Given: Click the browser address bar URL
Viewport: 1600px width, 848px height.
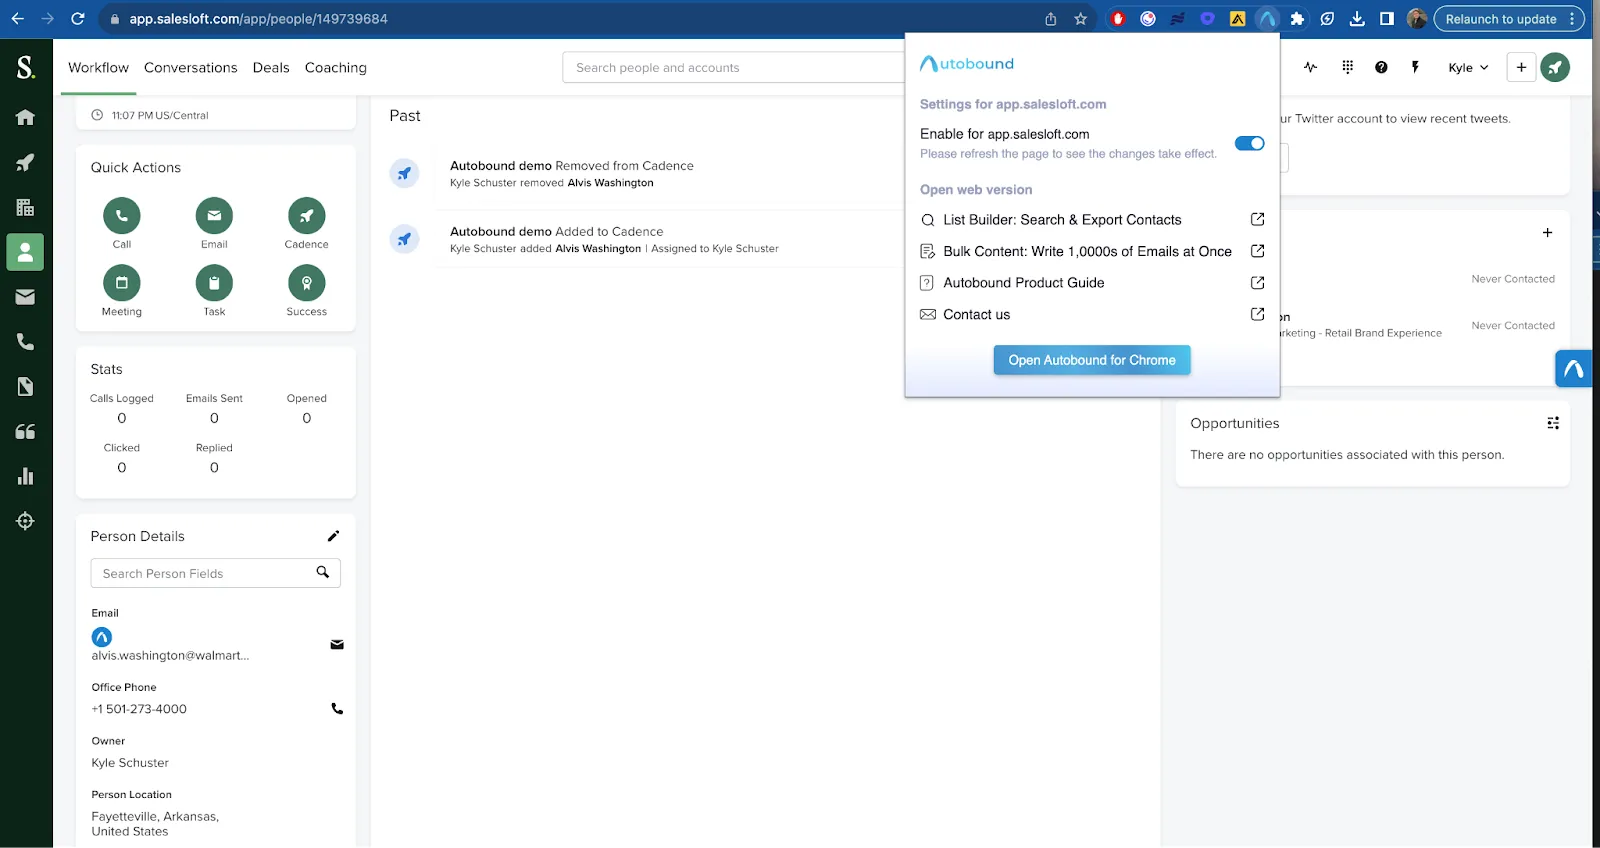Looking at the screenshot, I should tap(258, 19).
